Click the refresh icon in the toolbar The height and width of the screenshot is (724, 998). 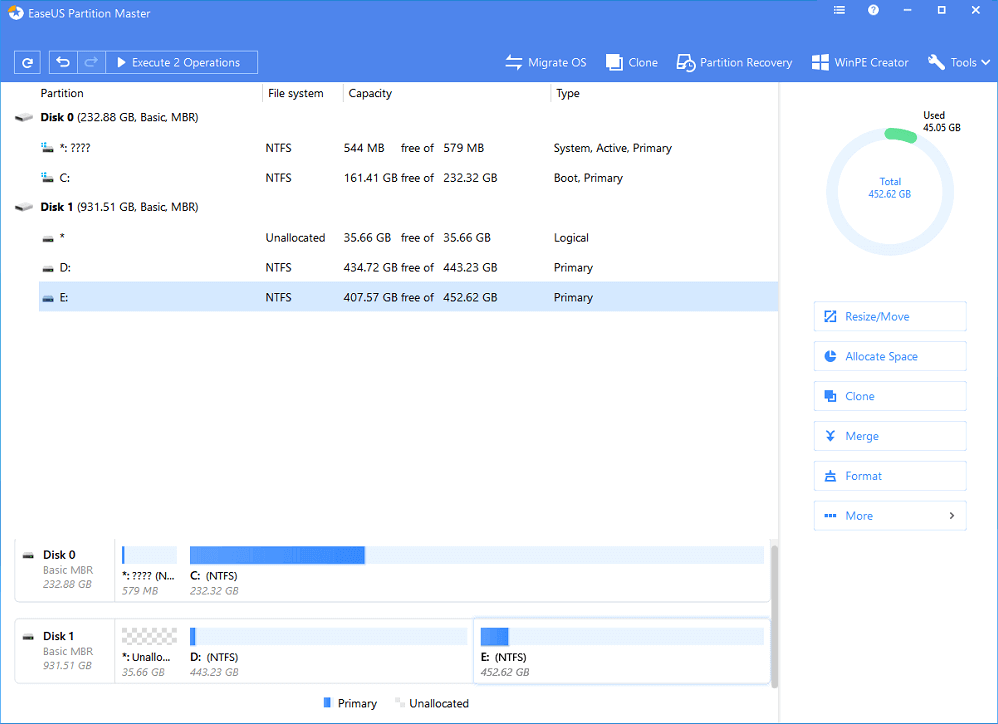click(27, 62)
